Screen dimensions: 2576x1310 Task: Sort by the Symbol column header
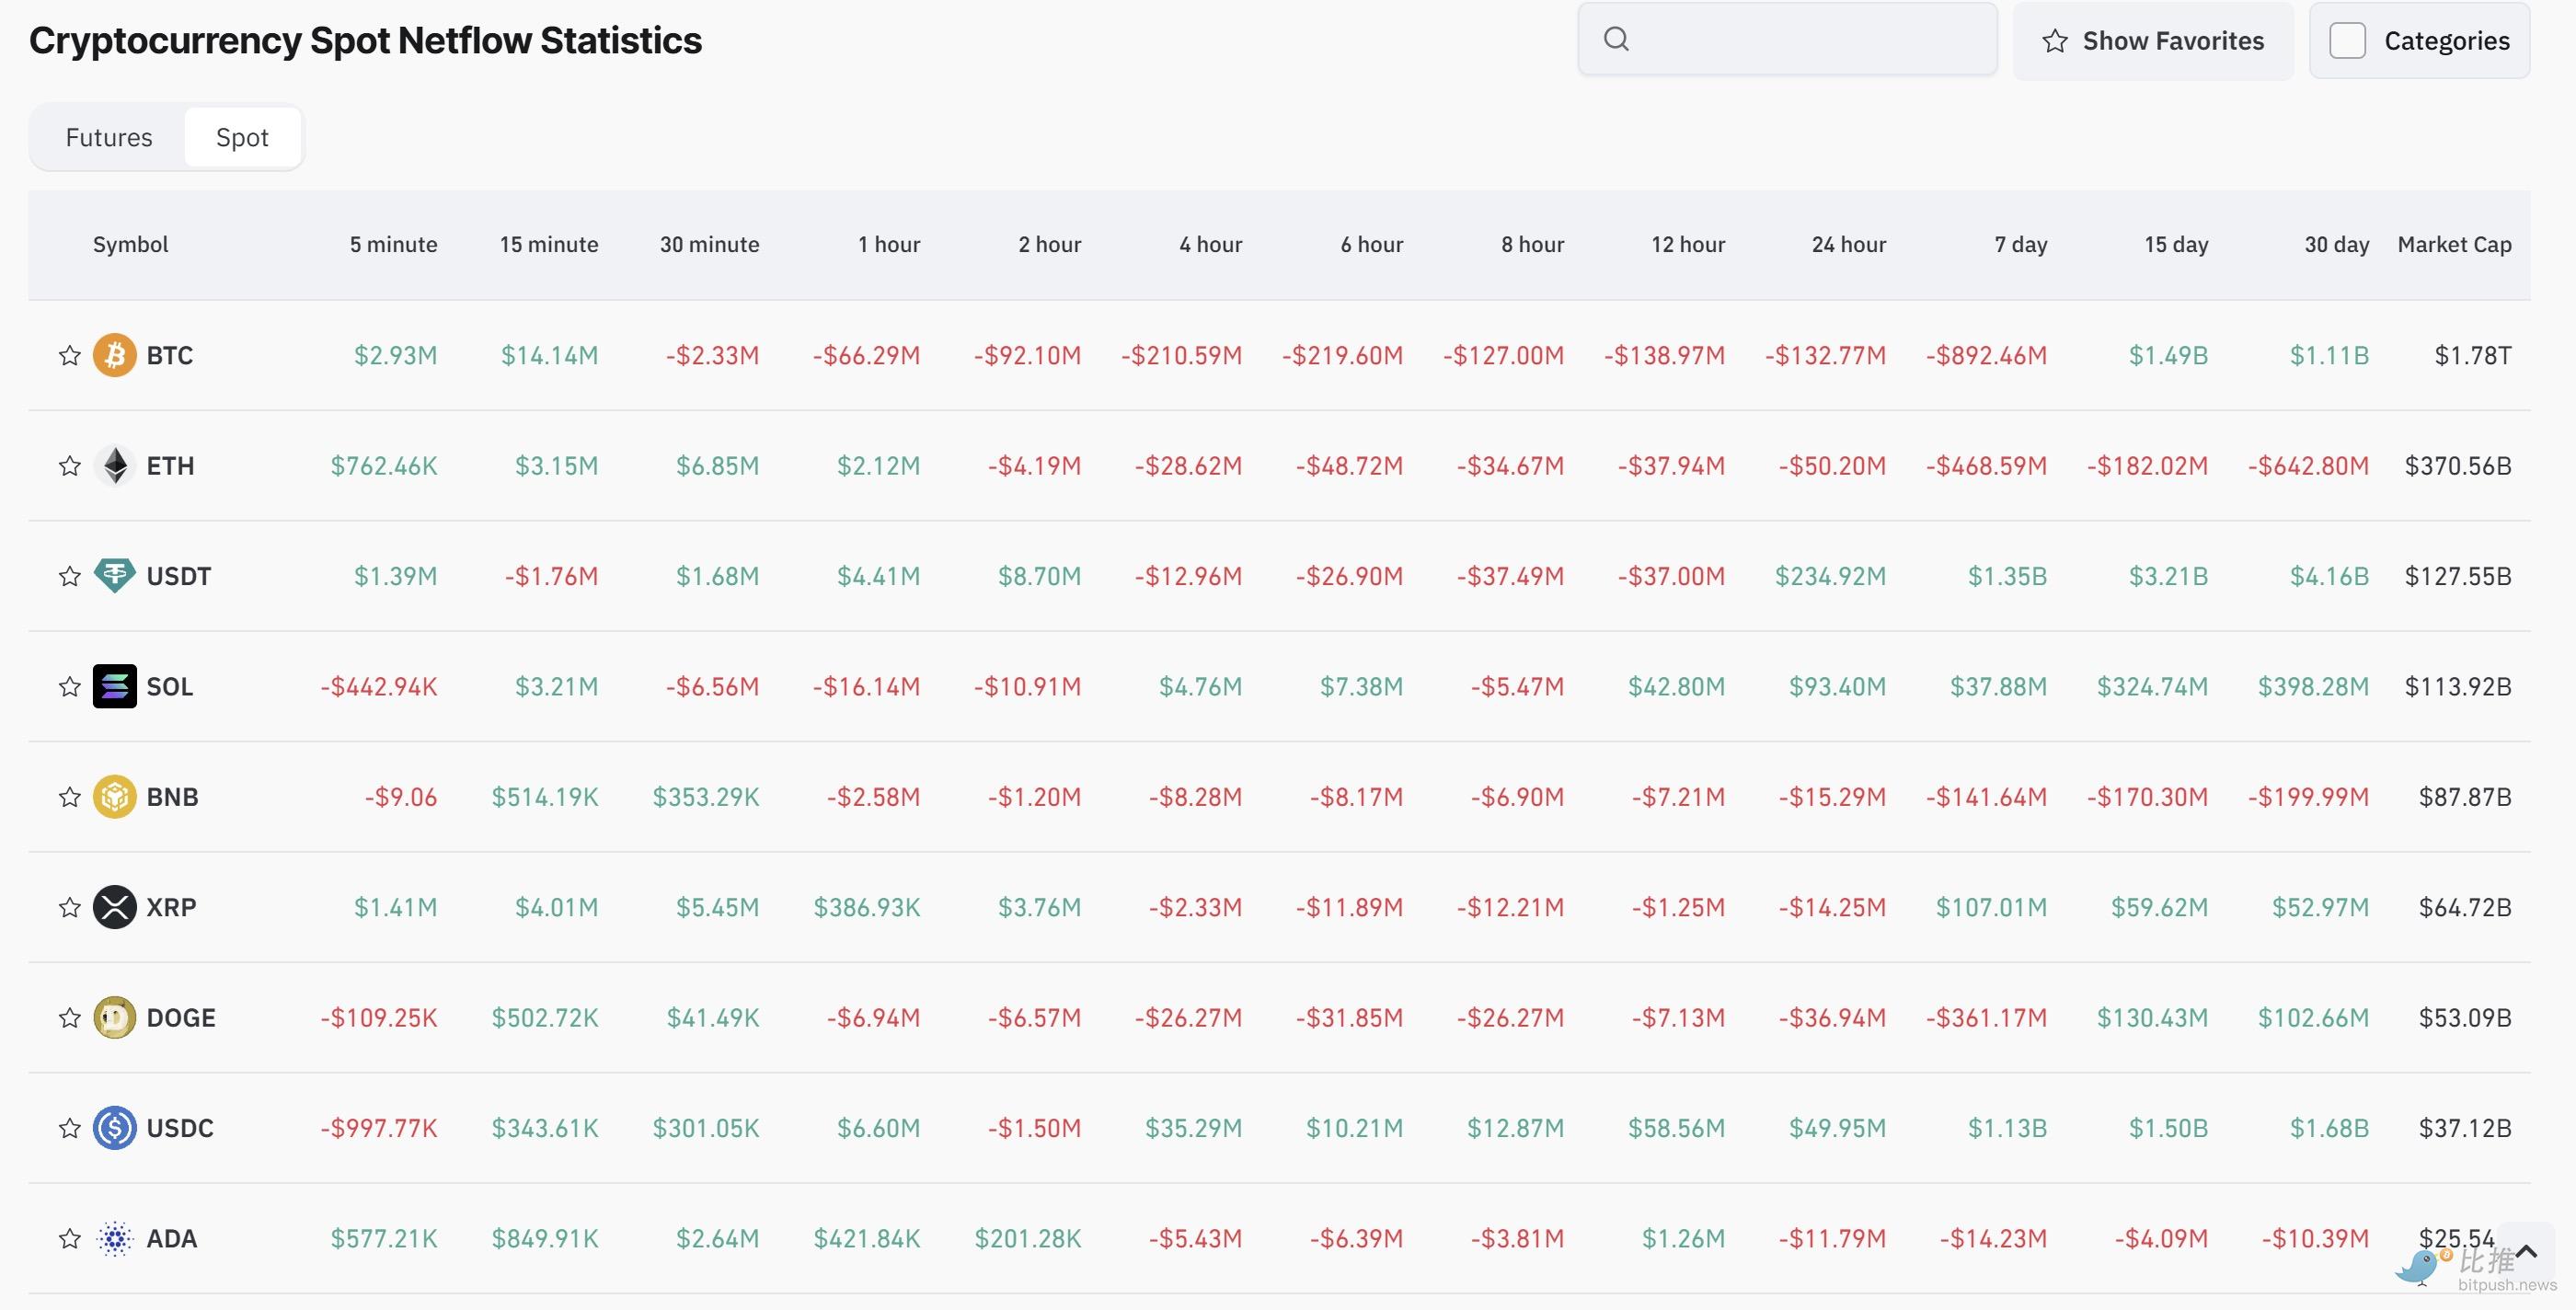[130, 244]
